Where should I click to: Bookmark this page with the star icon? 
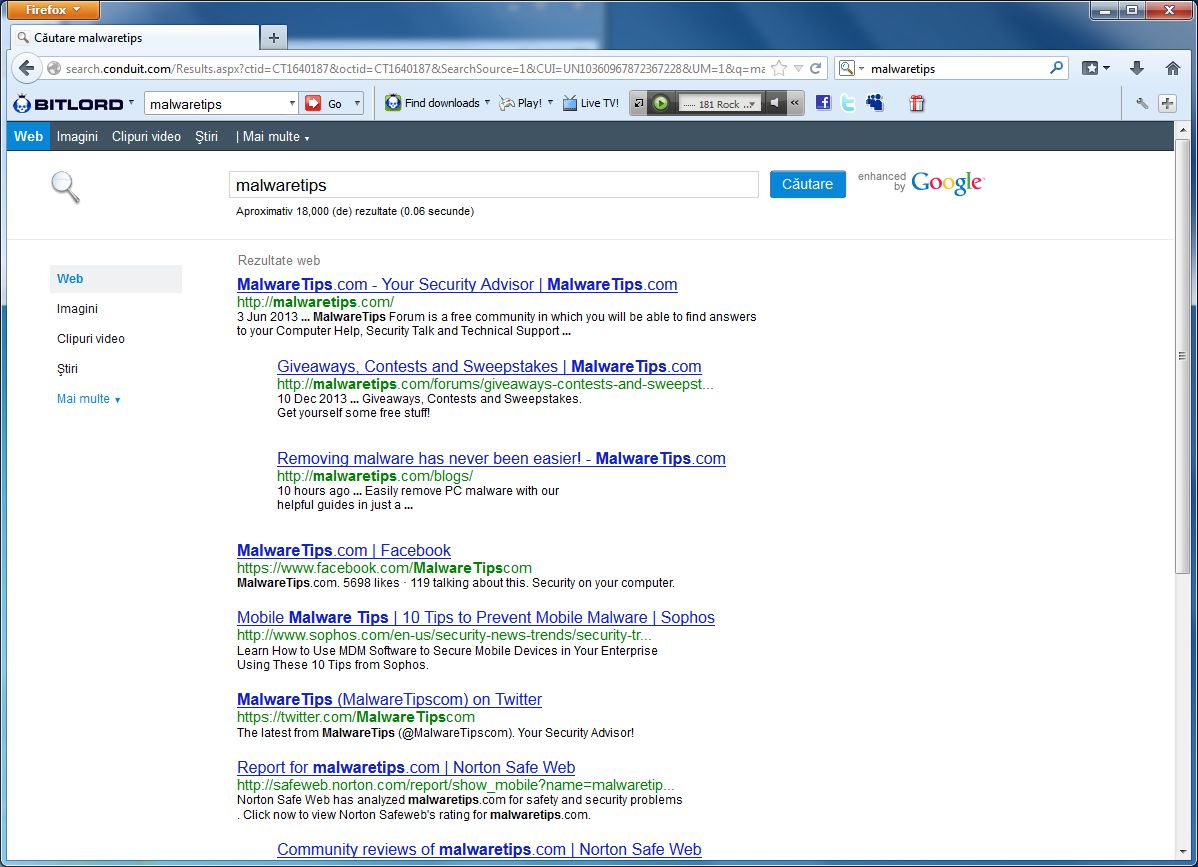(779, 68)
